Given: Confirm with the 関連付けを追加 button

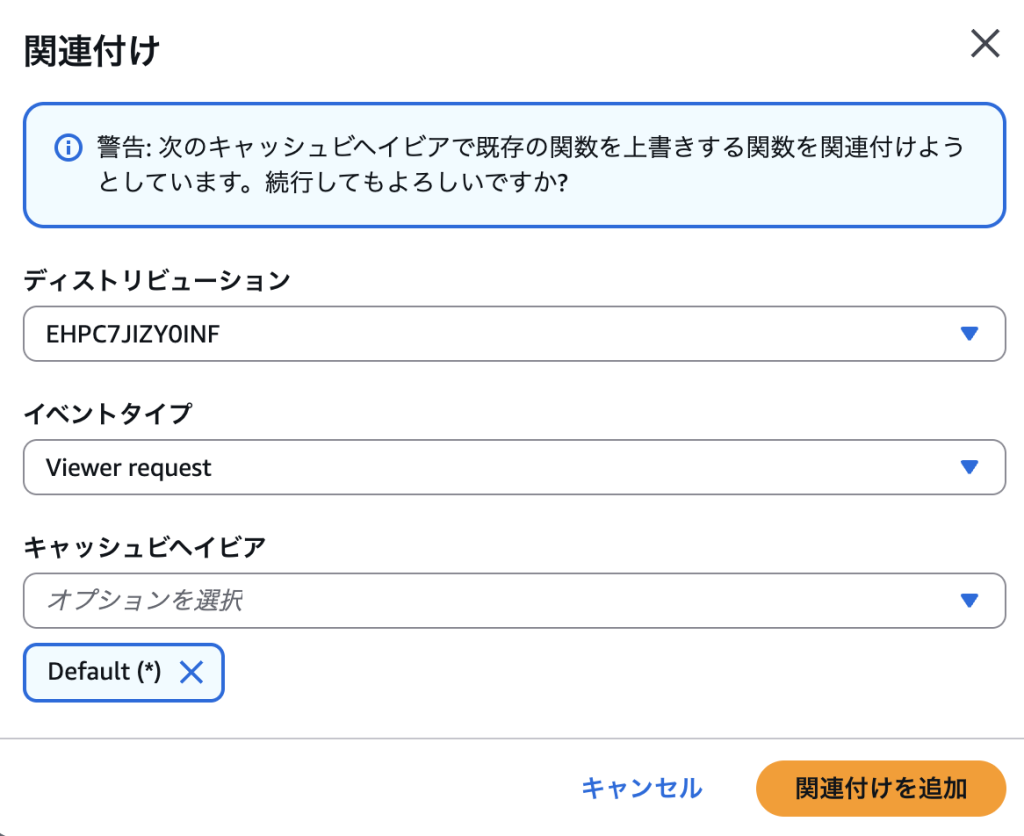Looking at the screenshot, I should tap(880, 788).
